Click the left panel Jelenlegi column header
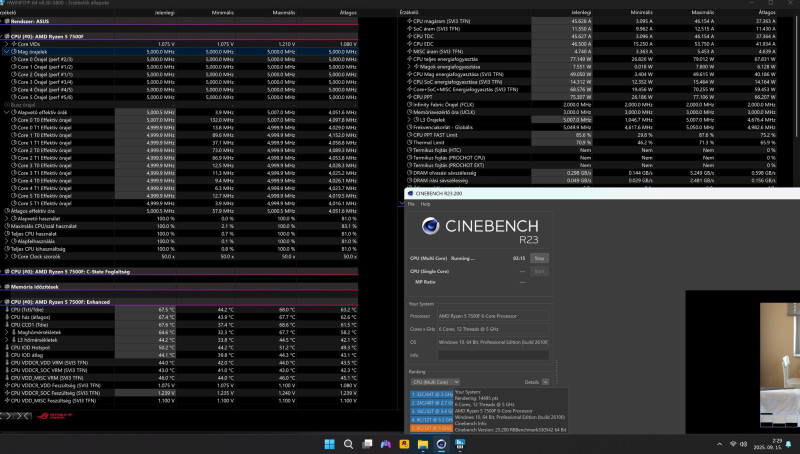The height and width of the screenshot is (454, 800). 164,12
